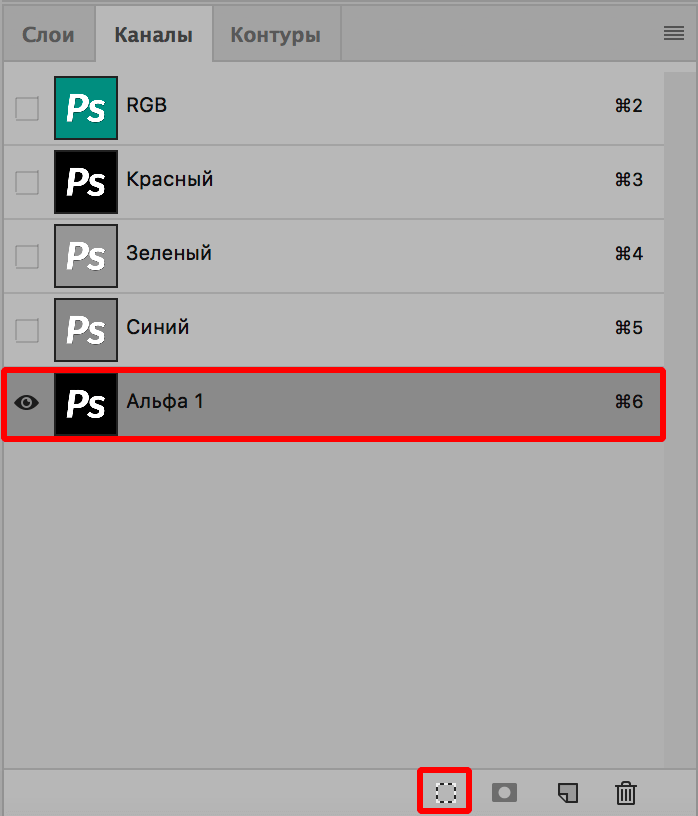
Task: Switch to the Контуры tab
Action: pyautogui.click(x=276, y=33)
